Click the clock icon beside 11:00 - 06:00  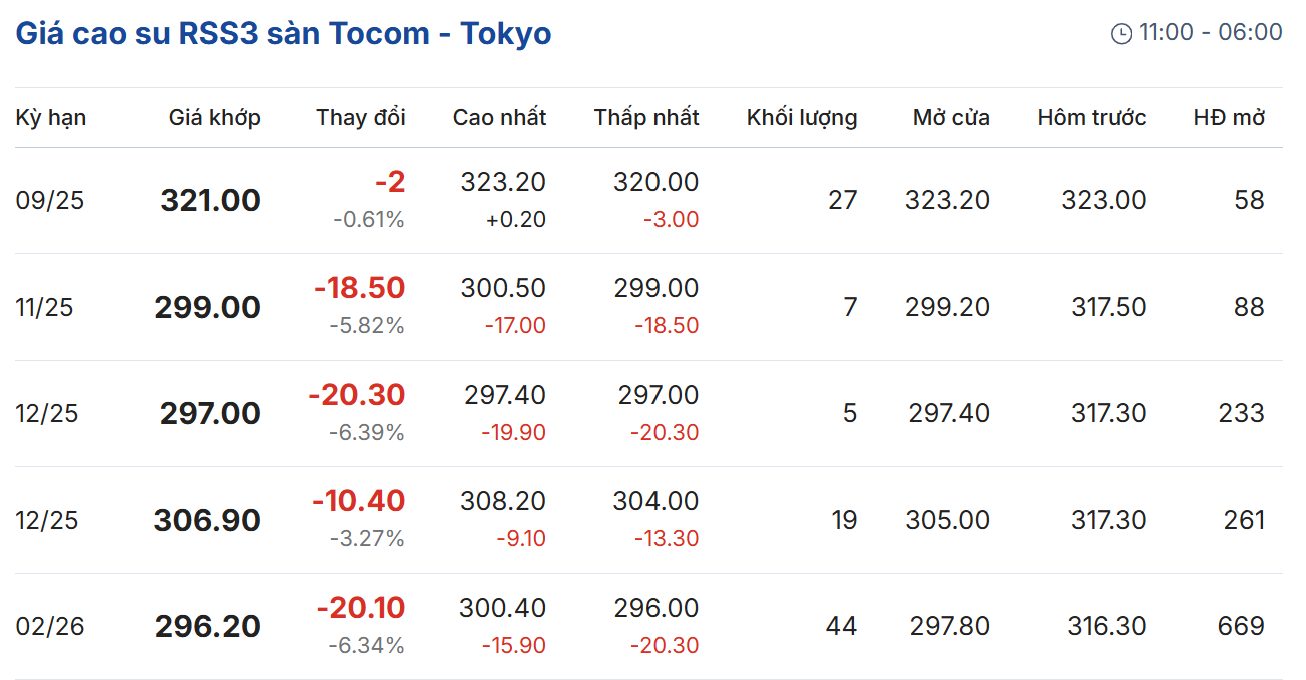[x=1121, y=33]
